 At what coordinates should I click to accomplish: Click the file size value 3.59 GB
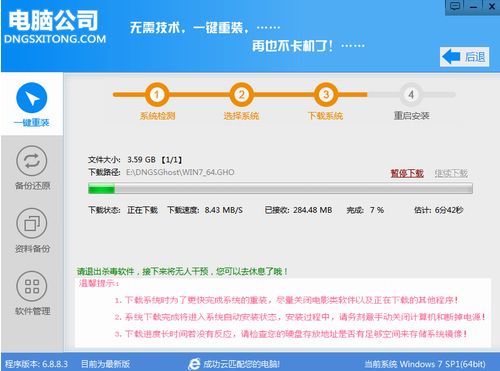(141, 160)
